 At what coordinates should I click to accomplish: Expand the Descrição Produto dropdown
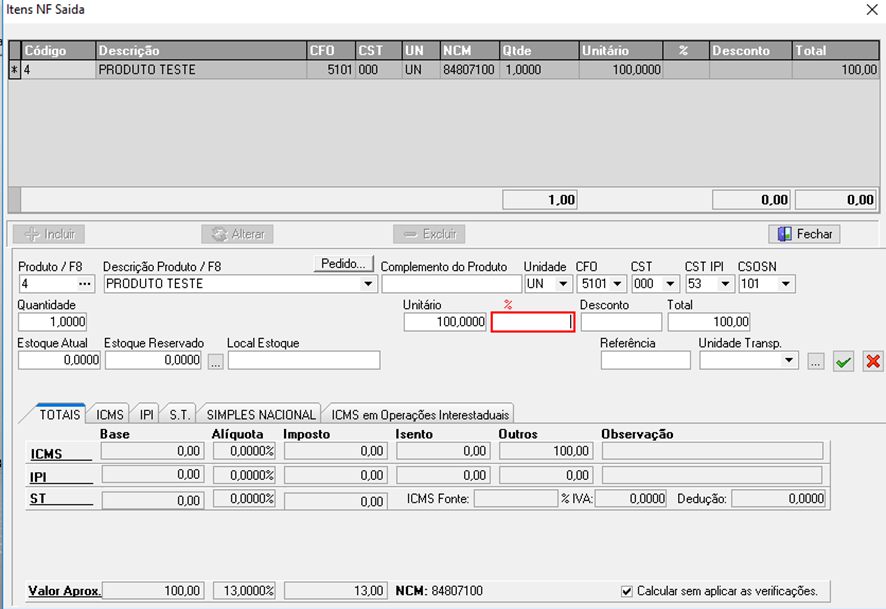(368, 284)
